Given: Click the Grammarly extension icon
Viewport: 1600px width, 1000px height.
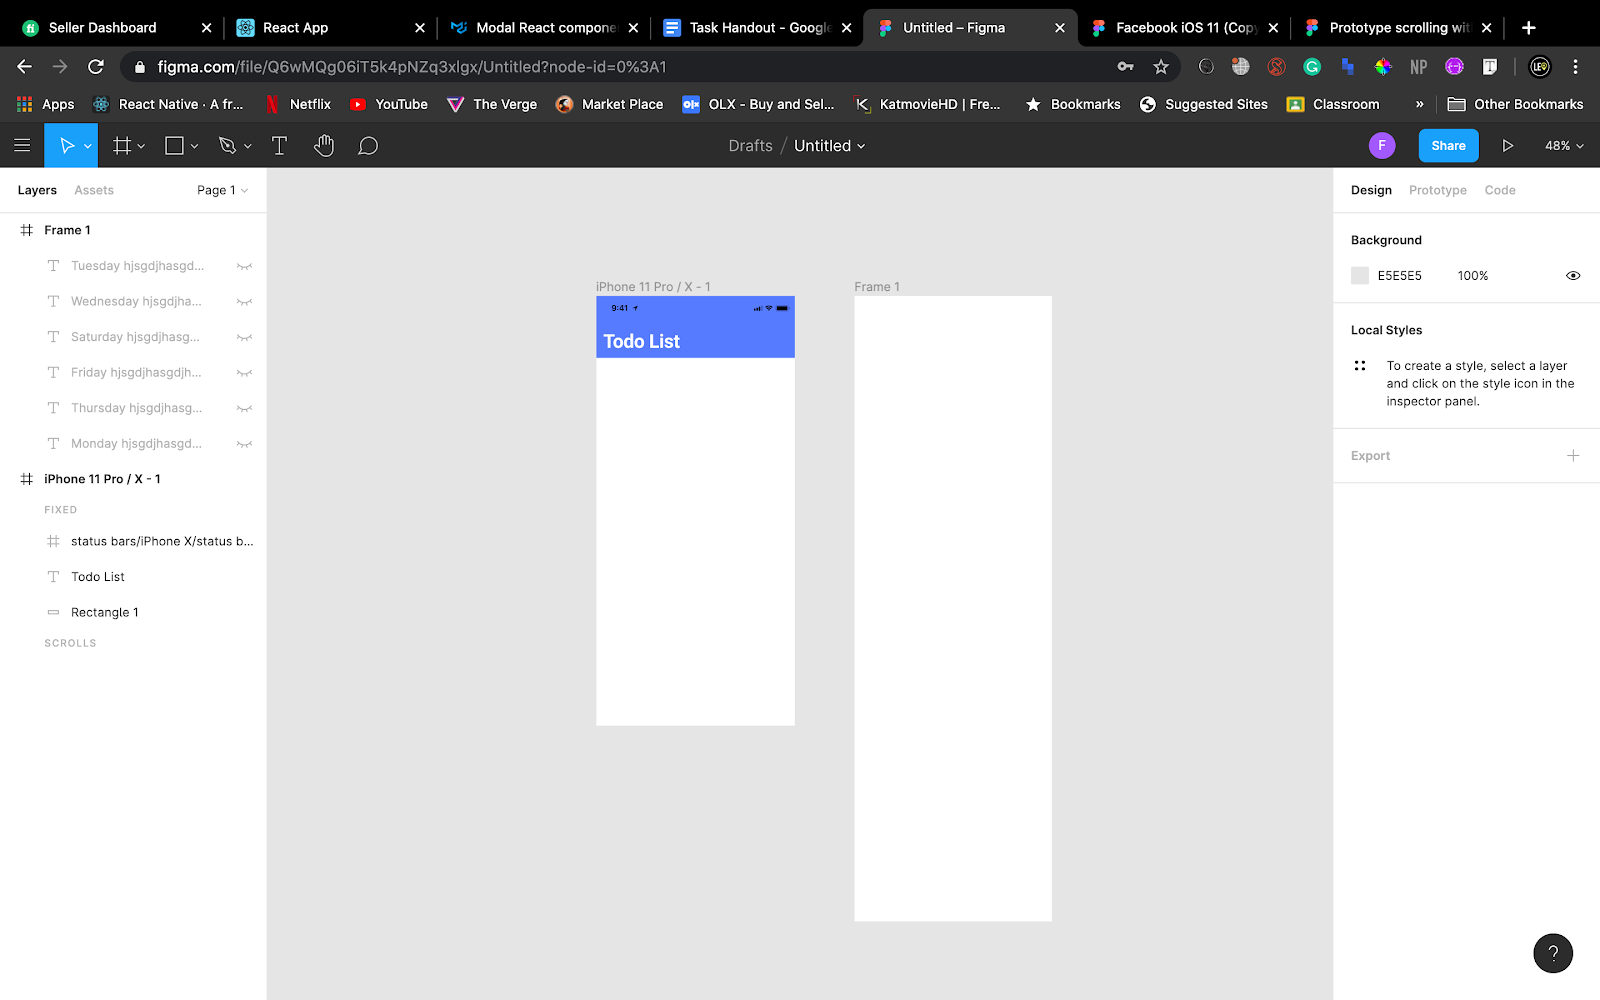Looking at the screenshot, I should click(1312, 67).
